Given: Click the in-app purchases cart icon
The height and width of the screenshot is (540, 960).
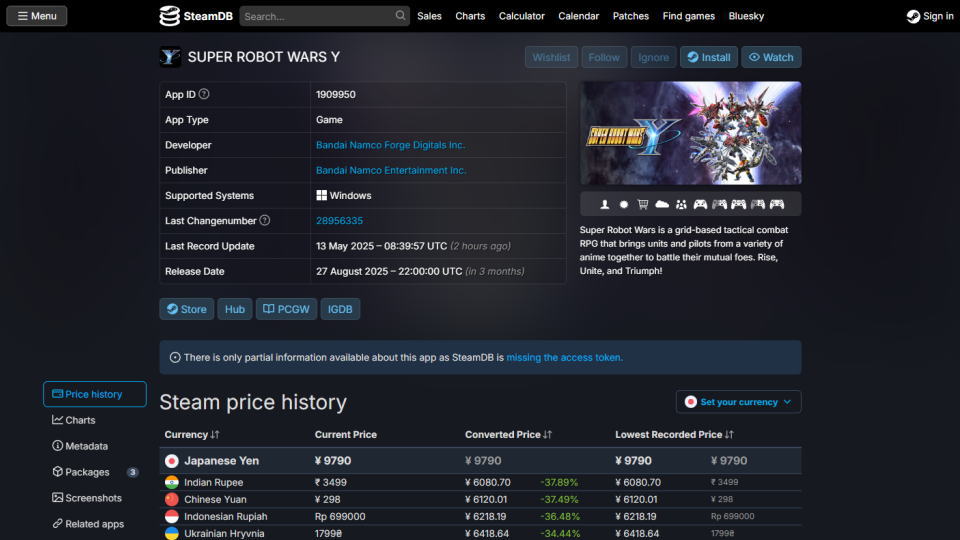Looking at the screenshot, I should click(643, 204).
